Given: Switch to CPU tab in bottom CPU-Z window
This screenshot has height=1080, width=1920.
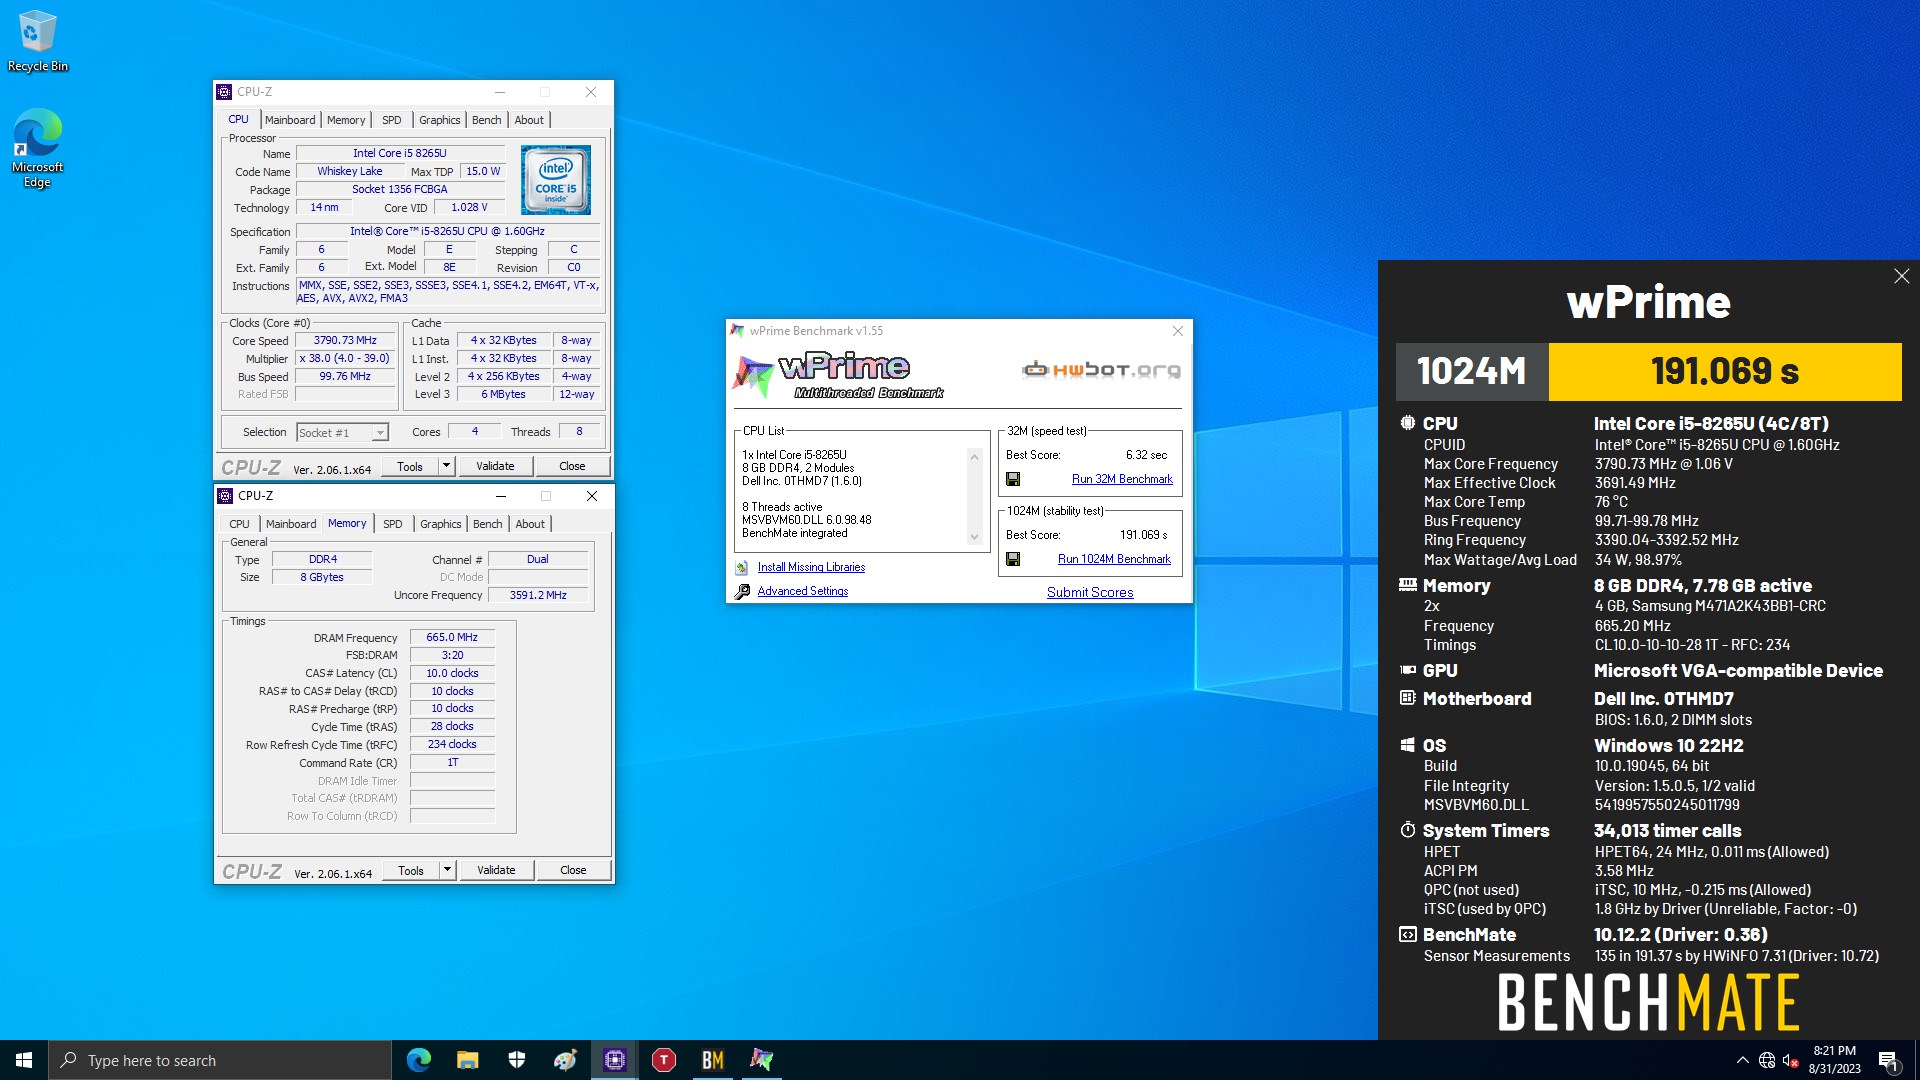Looking at the screenshot, I should (239, 524).
